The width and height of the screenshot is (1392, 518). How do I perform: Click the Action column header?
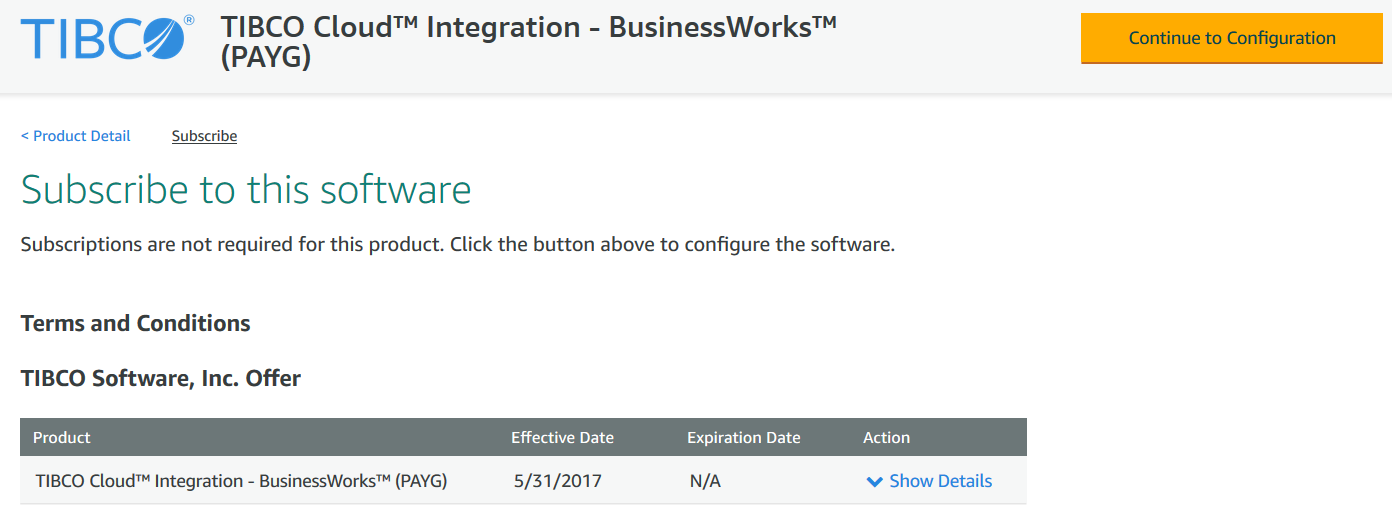(886, 437)
